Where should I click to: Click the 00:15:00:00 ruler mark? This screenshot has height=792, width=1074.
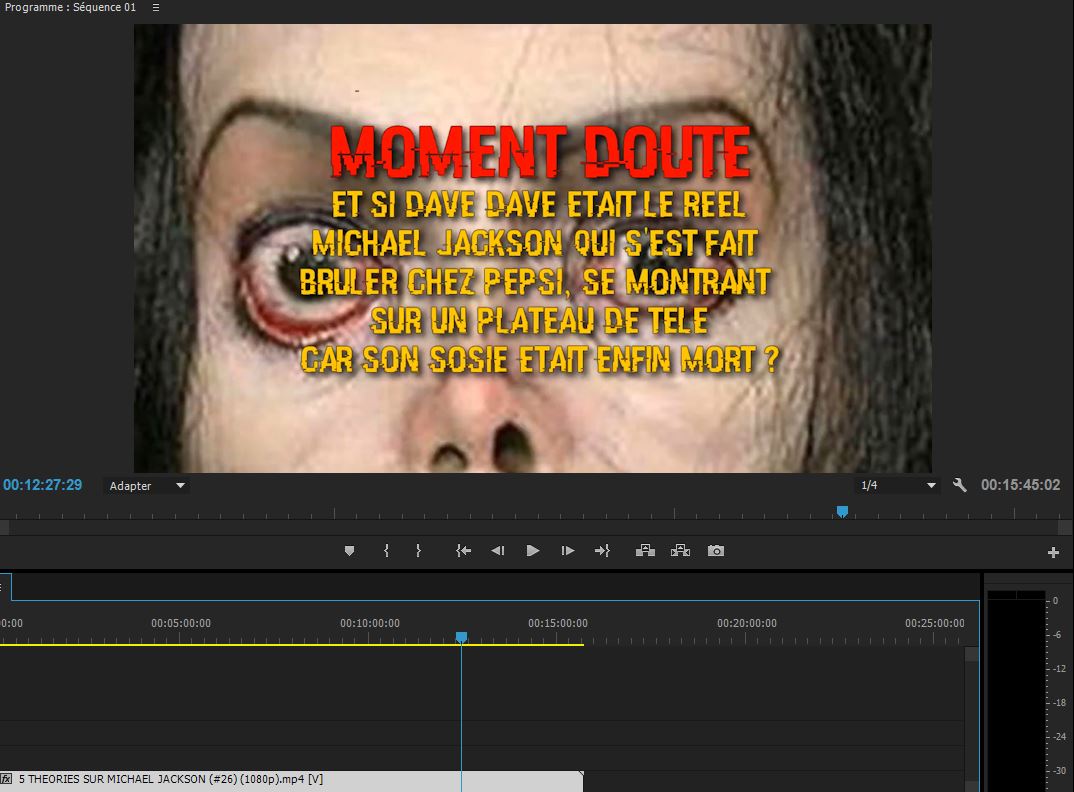[558, 623]
